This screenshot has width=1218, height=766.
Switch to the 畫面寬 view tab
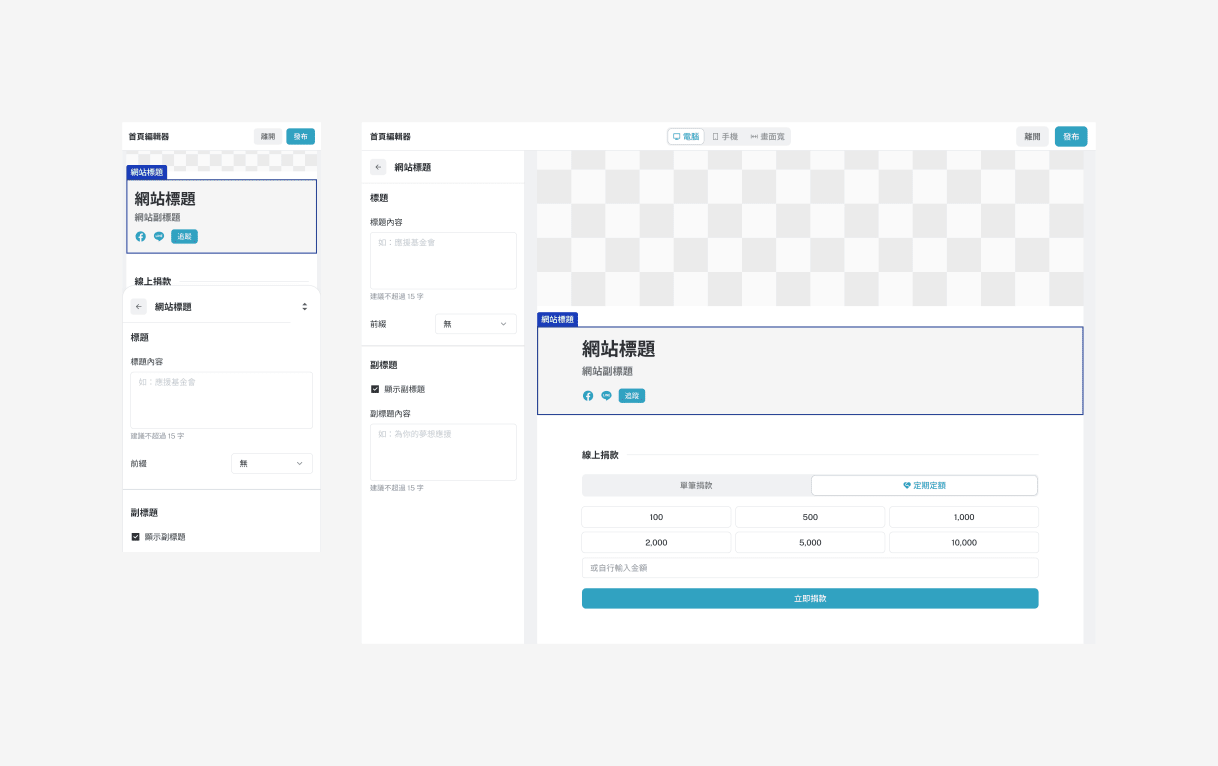point(768,137)
